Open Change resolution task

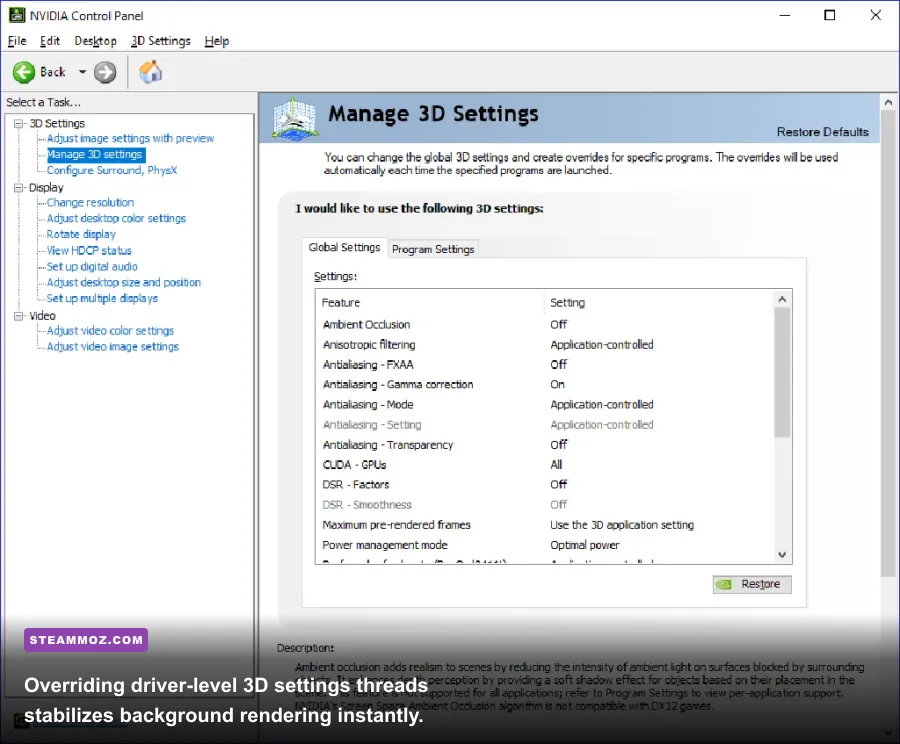(x=90, y=203)
